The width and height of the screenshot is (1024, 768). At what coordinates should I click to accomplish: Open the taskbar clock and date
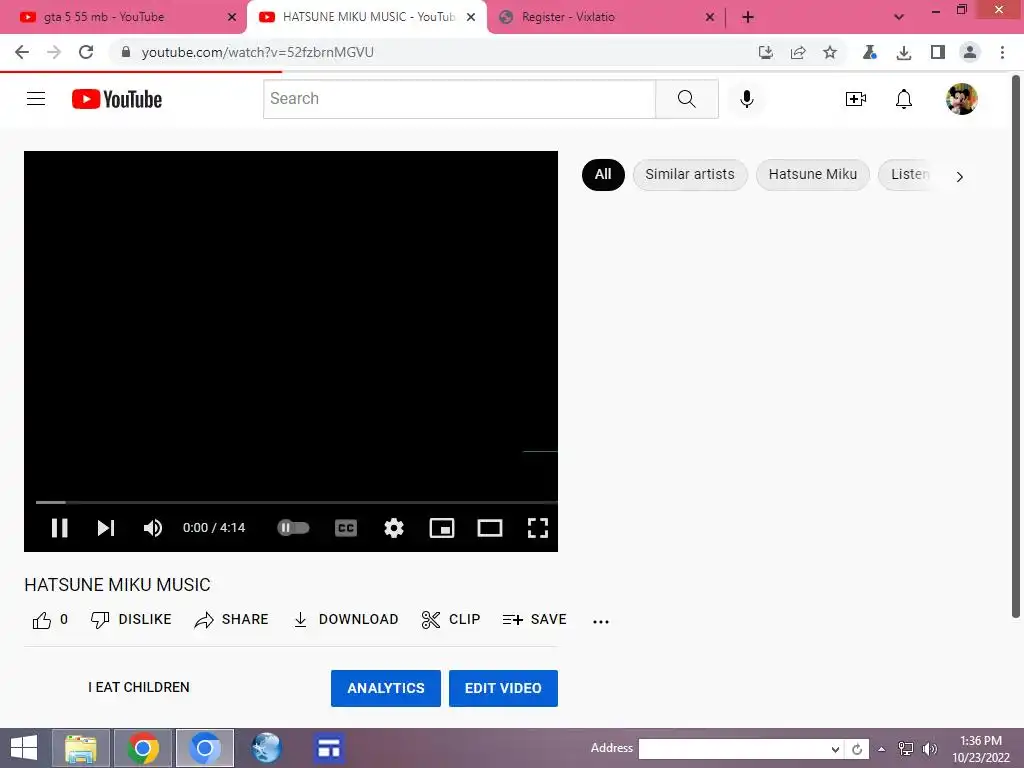coord(981,749)
